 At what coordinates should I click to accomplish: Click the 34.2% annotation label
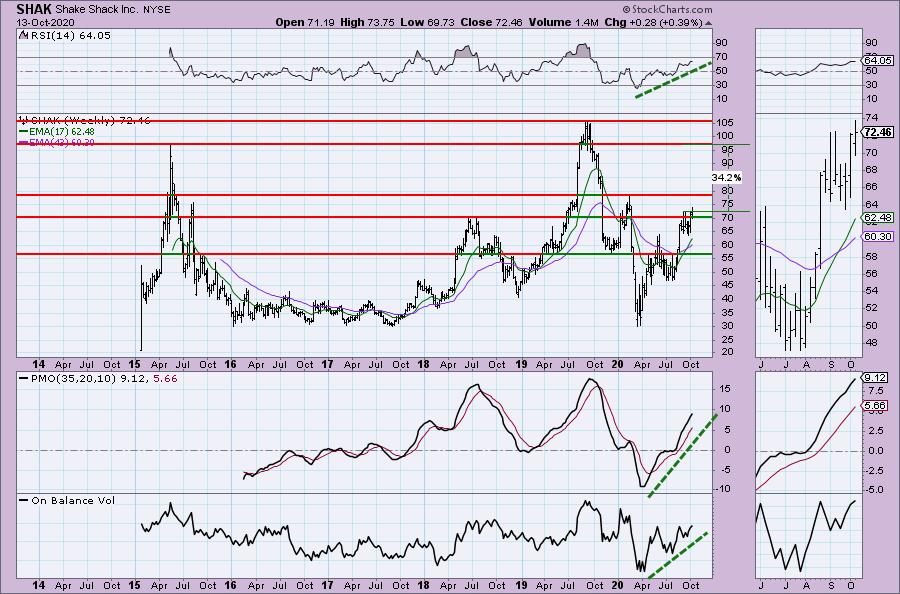tap(726, 177)
